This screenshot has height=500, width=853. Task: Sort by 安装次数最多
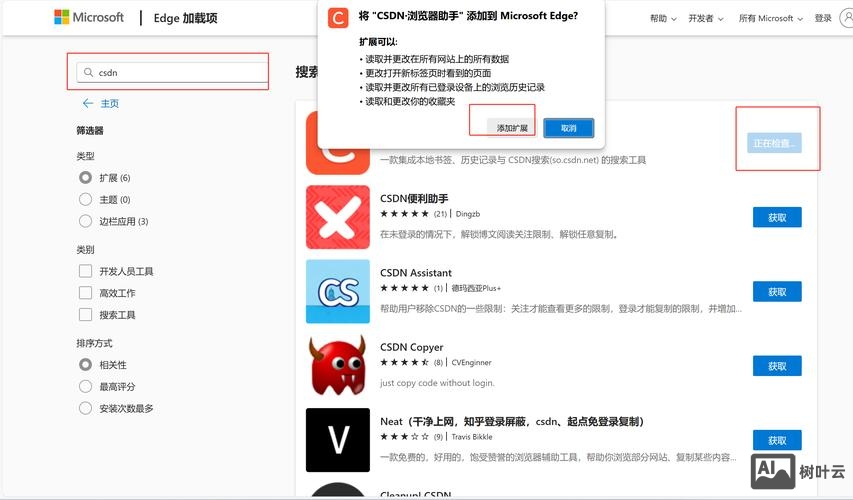click(x=85, y=408)
